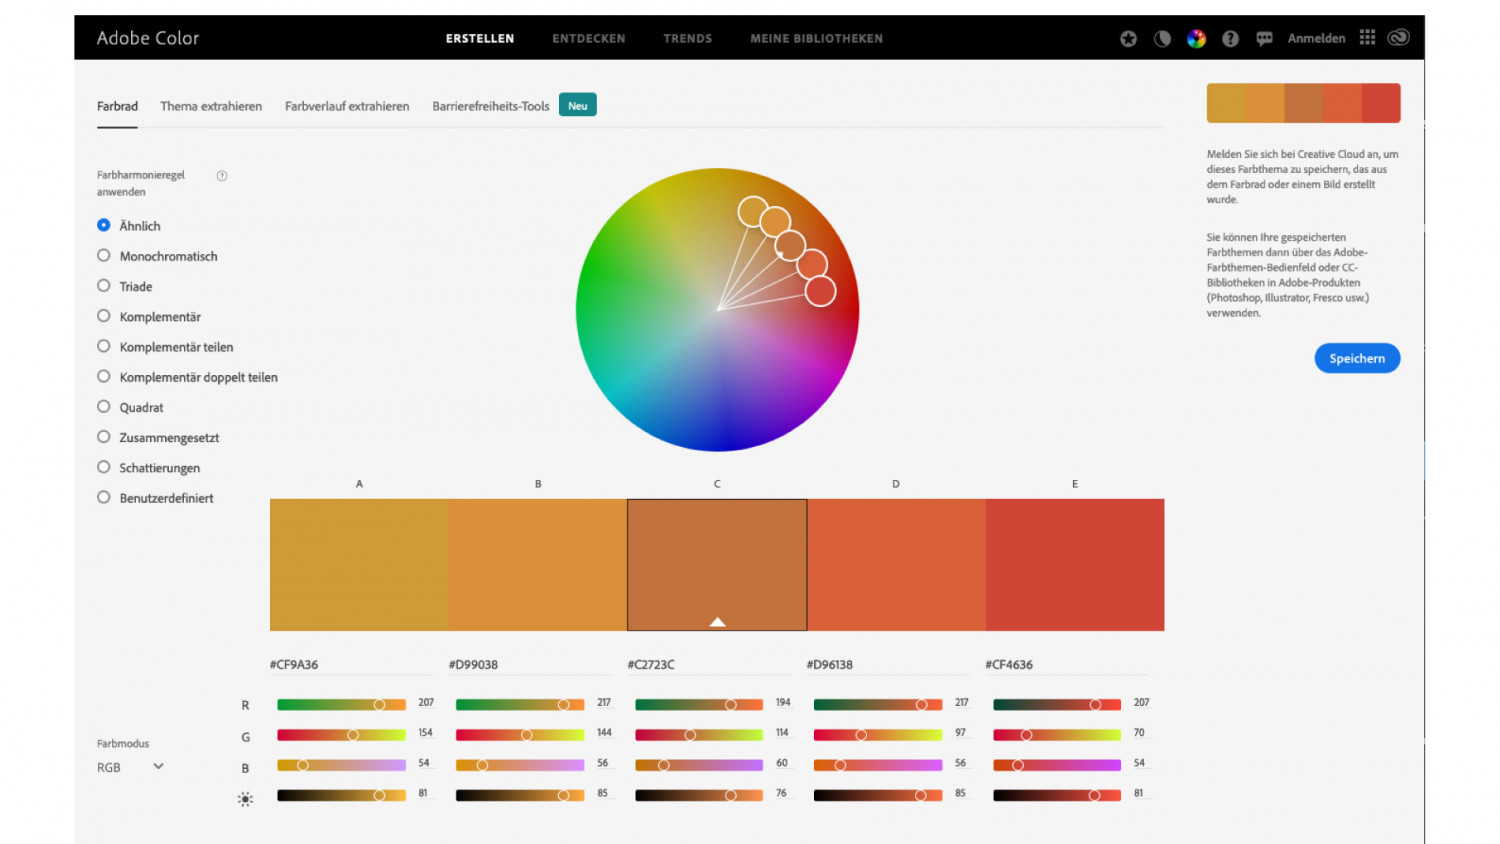The width and height of the screenshot is (1500, 844).
Task: Choose the Triade radio option
Action: tap(104, 286)
